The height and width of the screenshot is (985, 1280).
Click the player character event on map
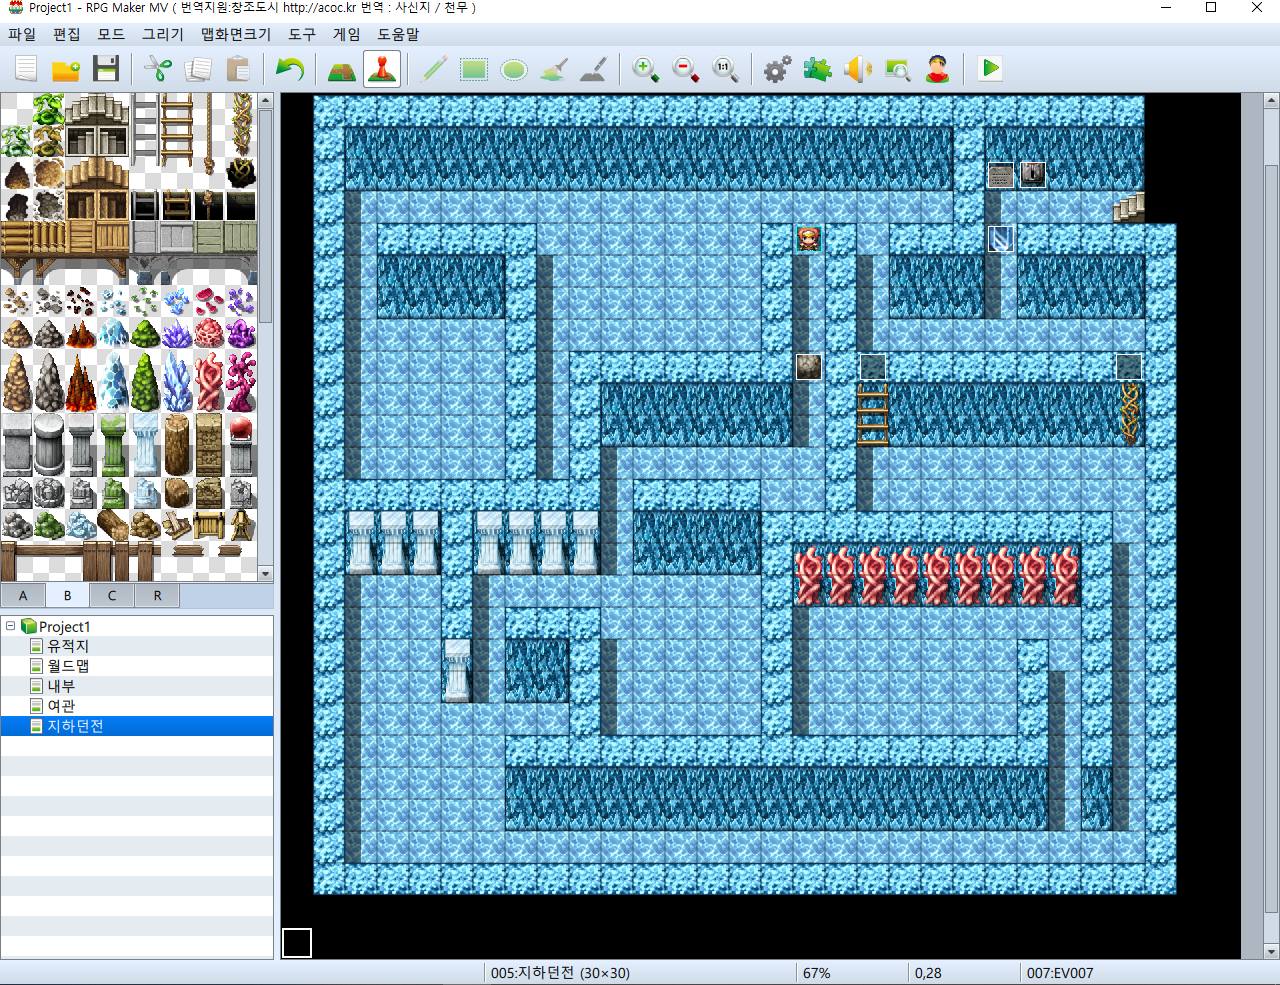pyautogui.click(x=809, y=239)
